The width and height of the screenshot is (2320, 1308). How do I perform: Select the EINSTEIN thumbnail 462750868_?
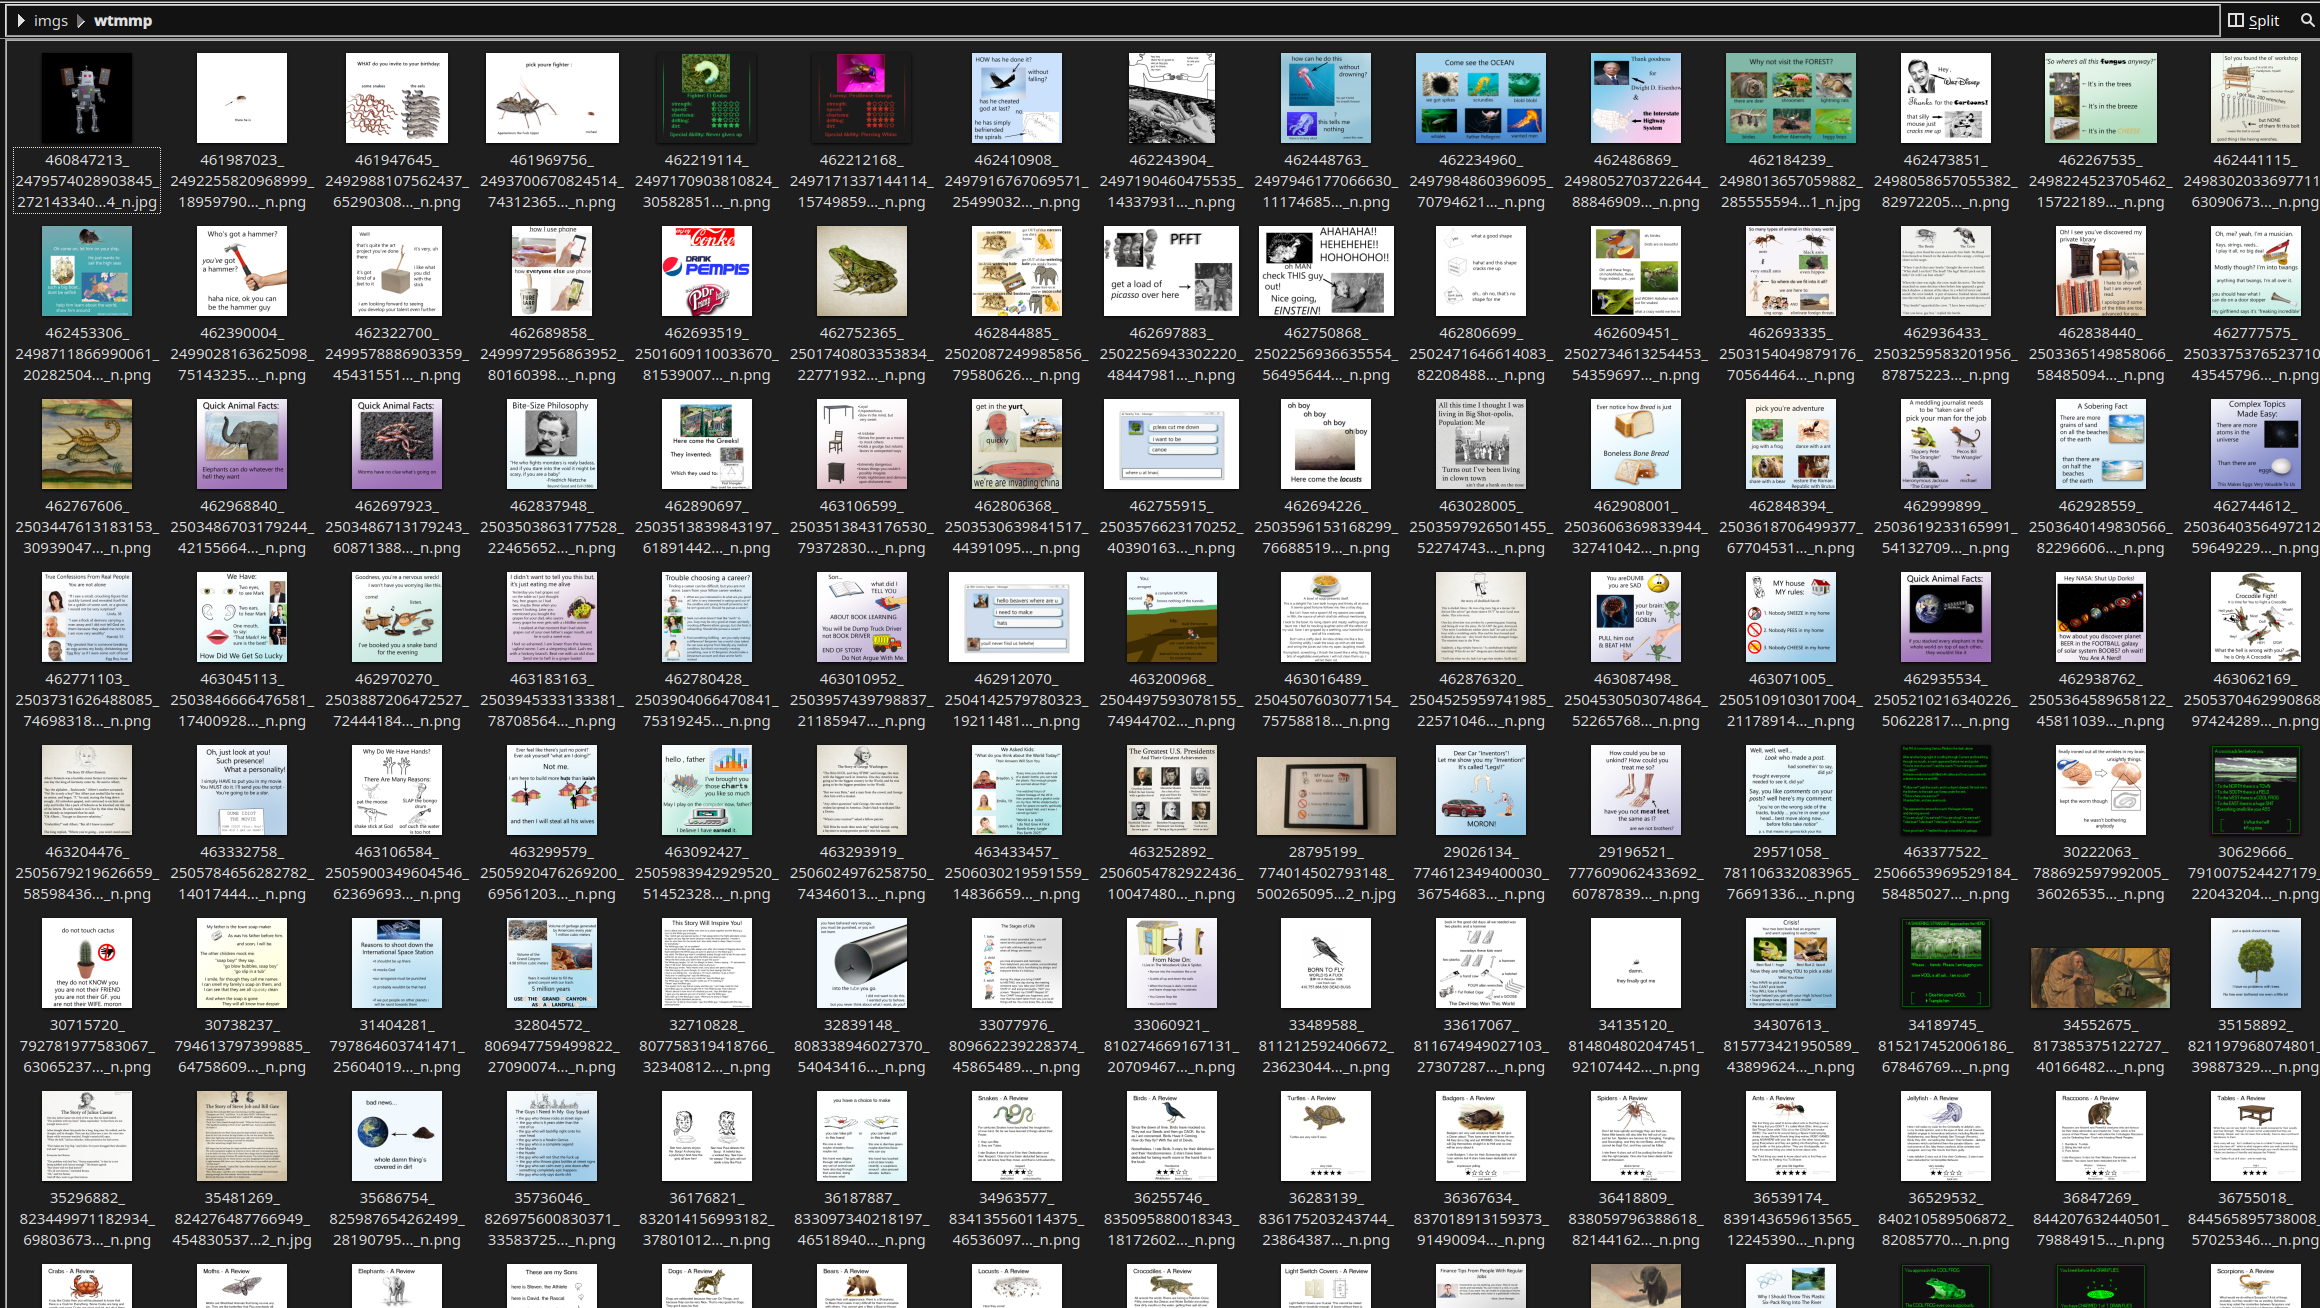1326,271
